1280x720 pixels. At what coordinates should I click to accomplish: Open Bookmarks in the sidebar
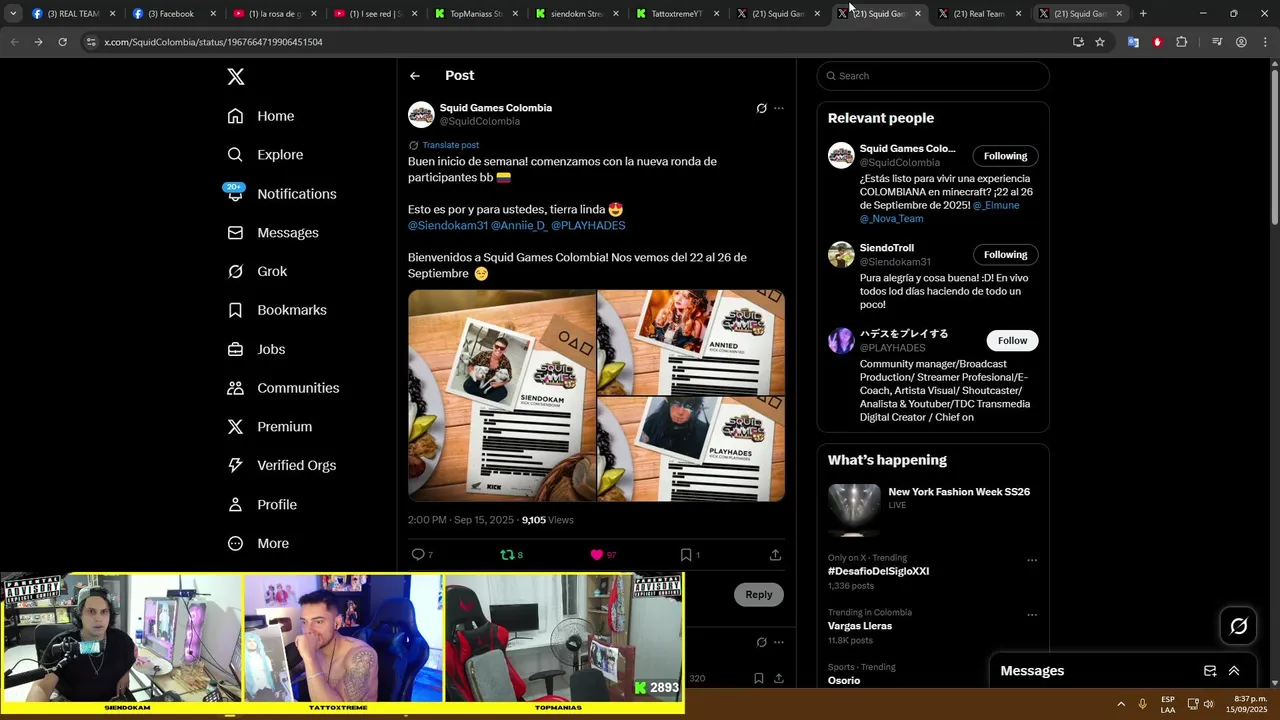(x=277, y=310)
